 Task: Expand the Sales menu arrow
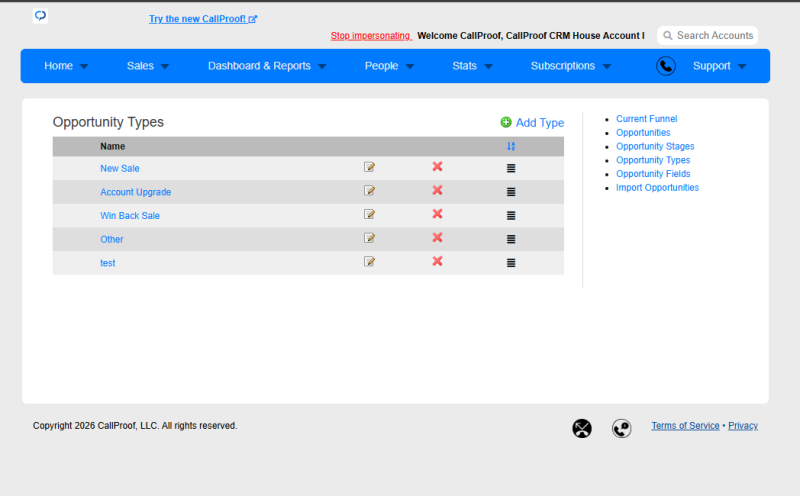[165, 66]
